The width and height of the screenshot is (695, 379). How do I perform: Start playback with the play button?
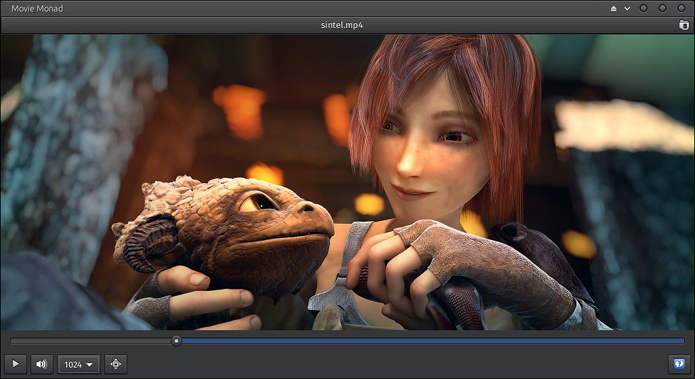coord(16,364)
